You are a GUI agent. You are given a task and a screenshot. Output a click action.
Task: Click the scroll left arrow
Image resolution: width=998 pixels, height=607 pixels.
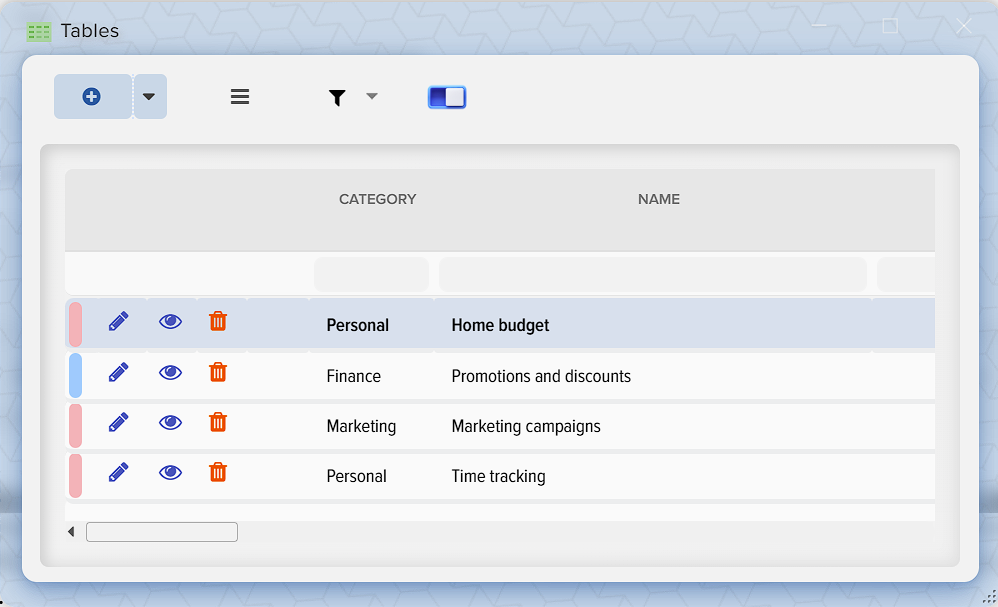click(71, 532)
